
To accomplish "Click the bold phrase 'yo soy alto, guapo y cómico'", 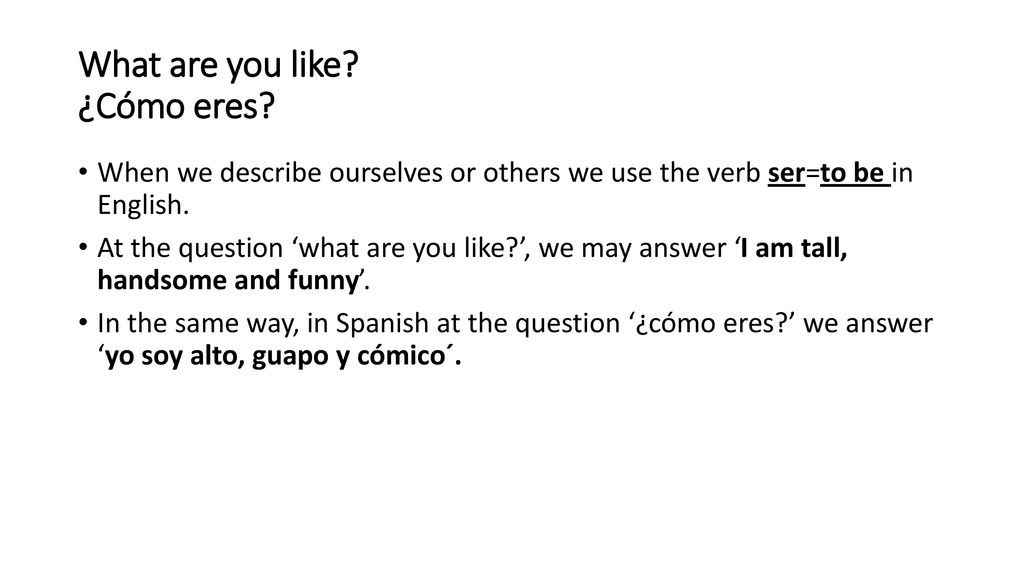I will (x=275, y=356).
